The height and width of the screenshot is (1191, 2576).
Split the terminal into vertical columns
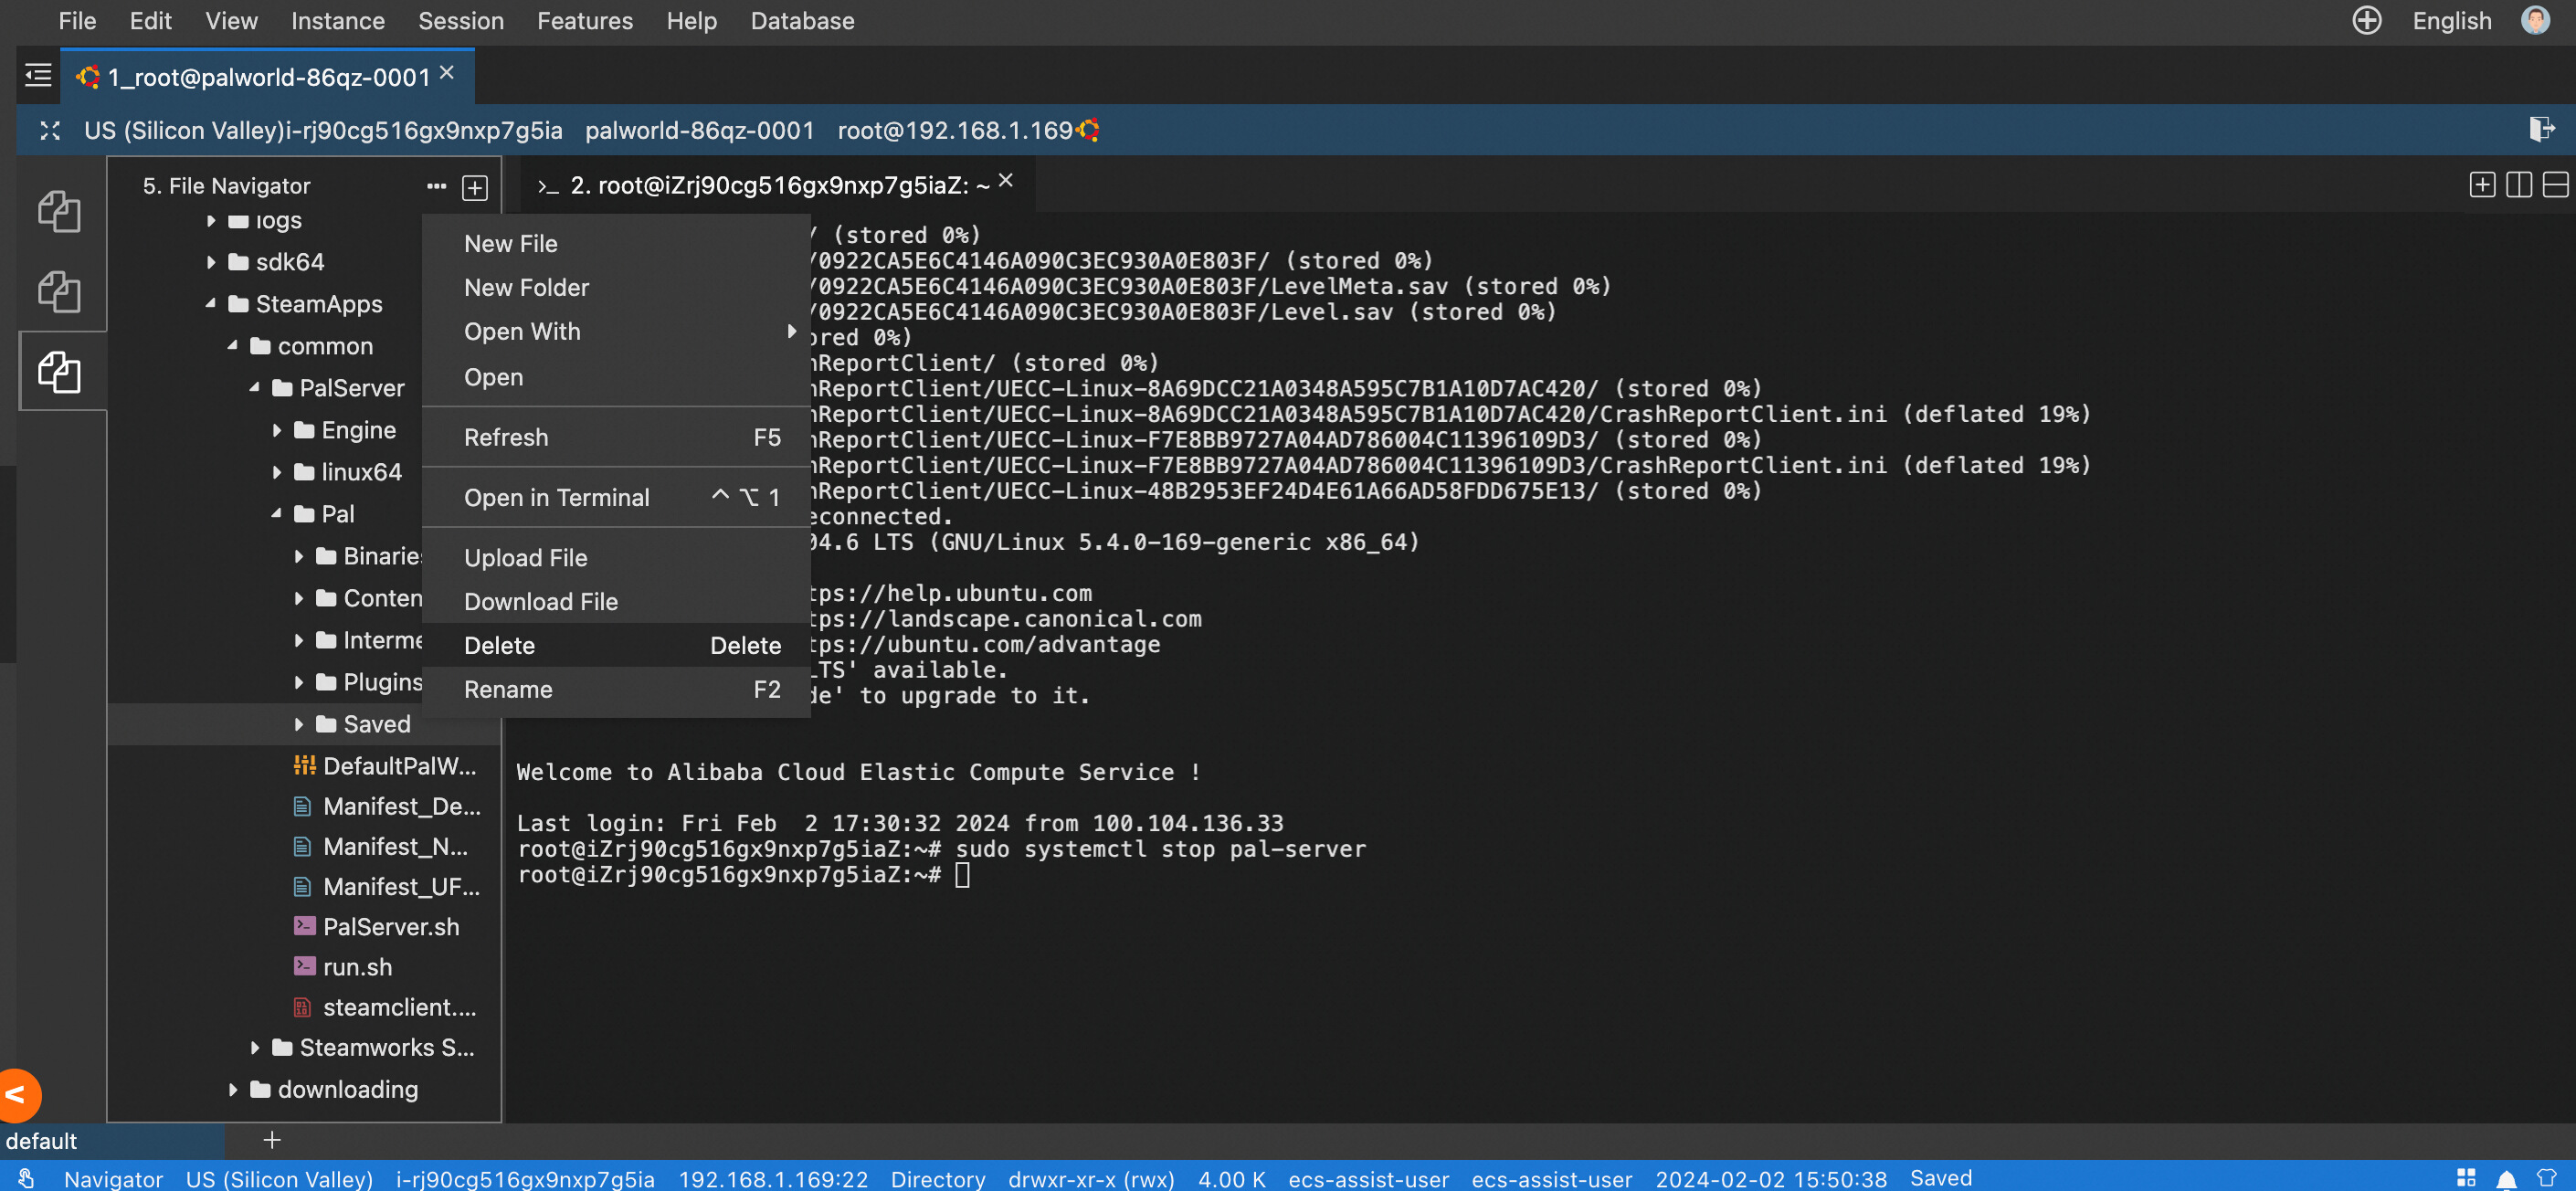(x=2519, y=185)
